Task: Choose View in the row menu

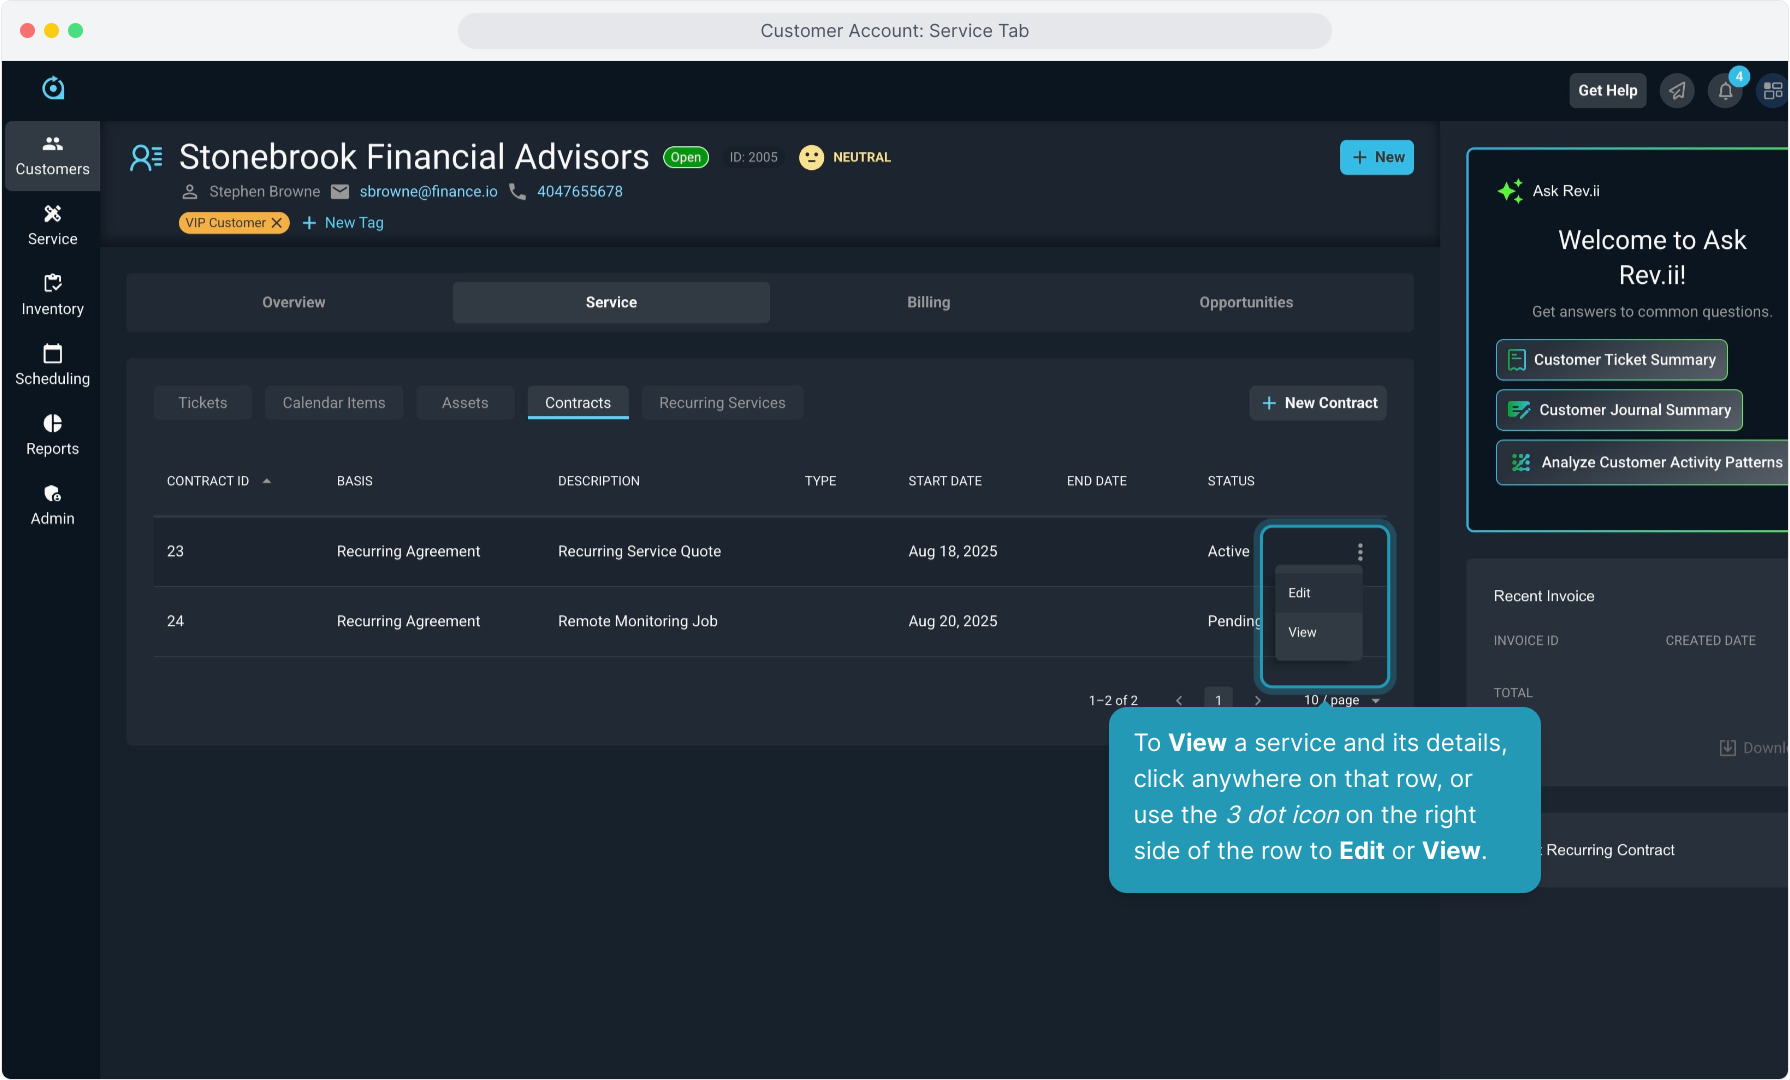Action: coord(1302,632)
